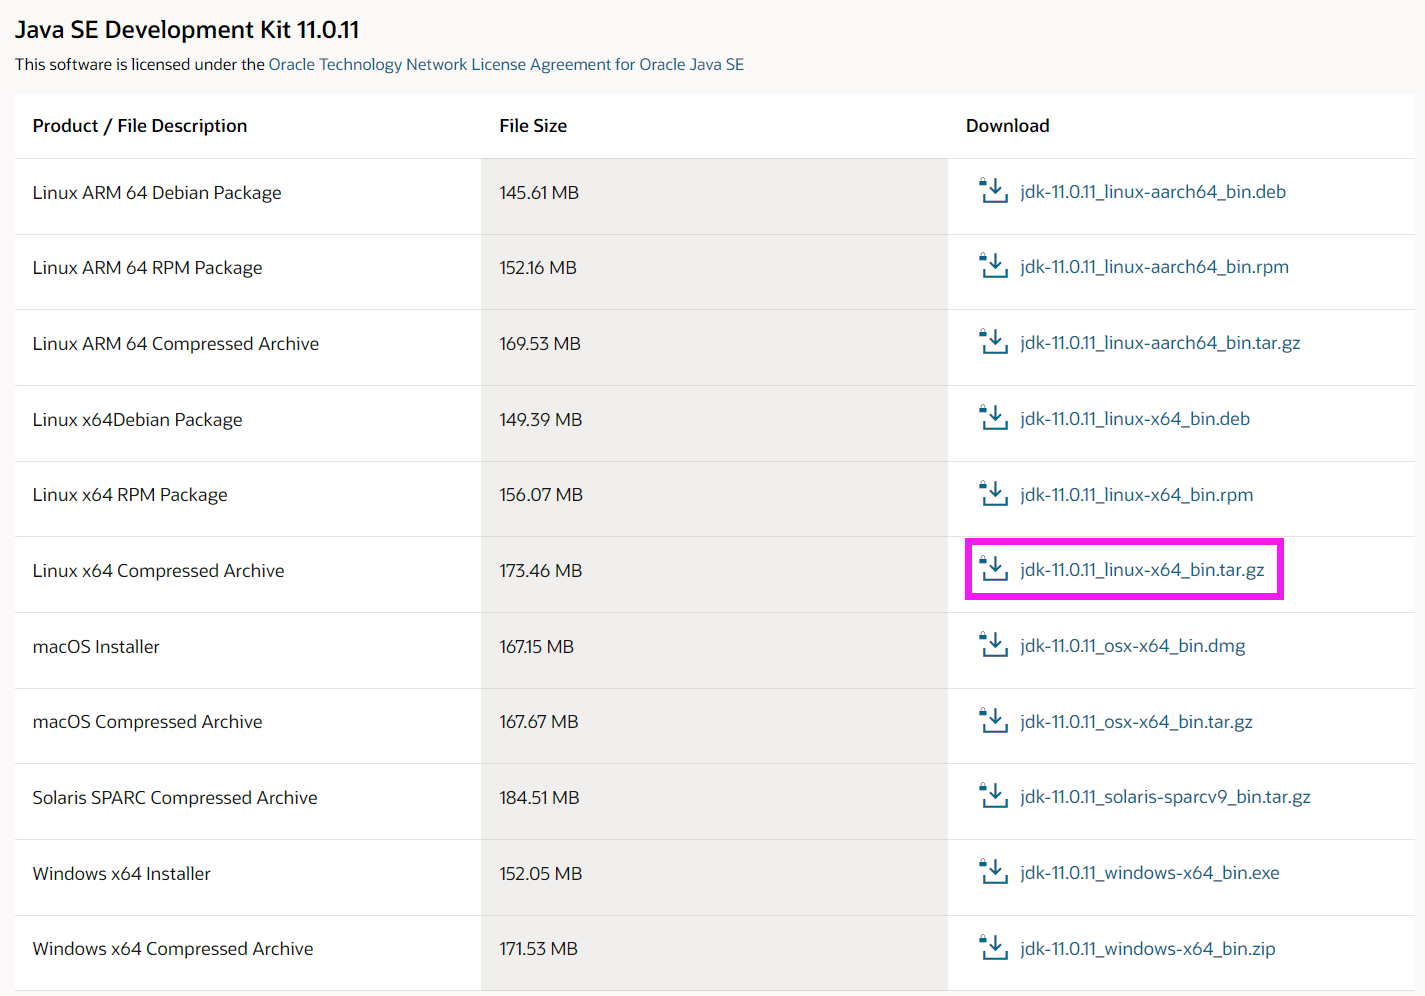Viewport: 1425px width, 996px height.
Task: Select 'Solaris SPARC Compressed Archive' text
Action: click(x=175, y=798)
